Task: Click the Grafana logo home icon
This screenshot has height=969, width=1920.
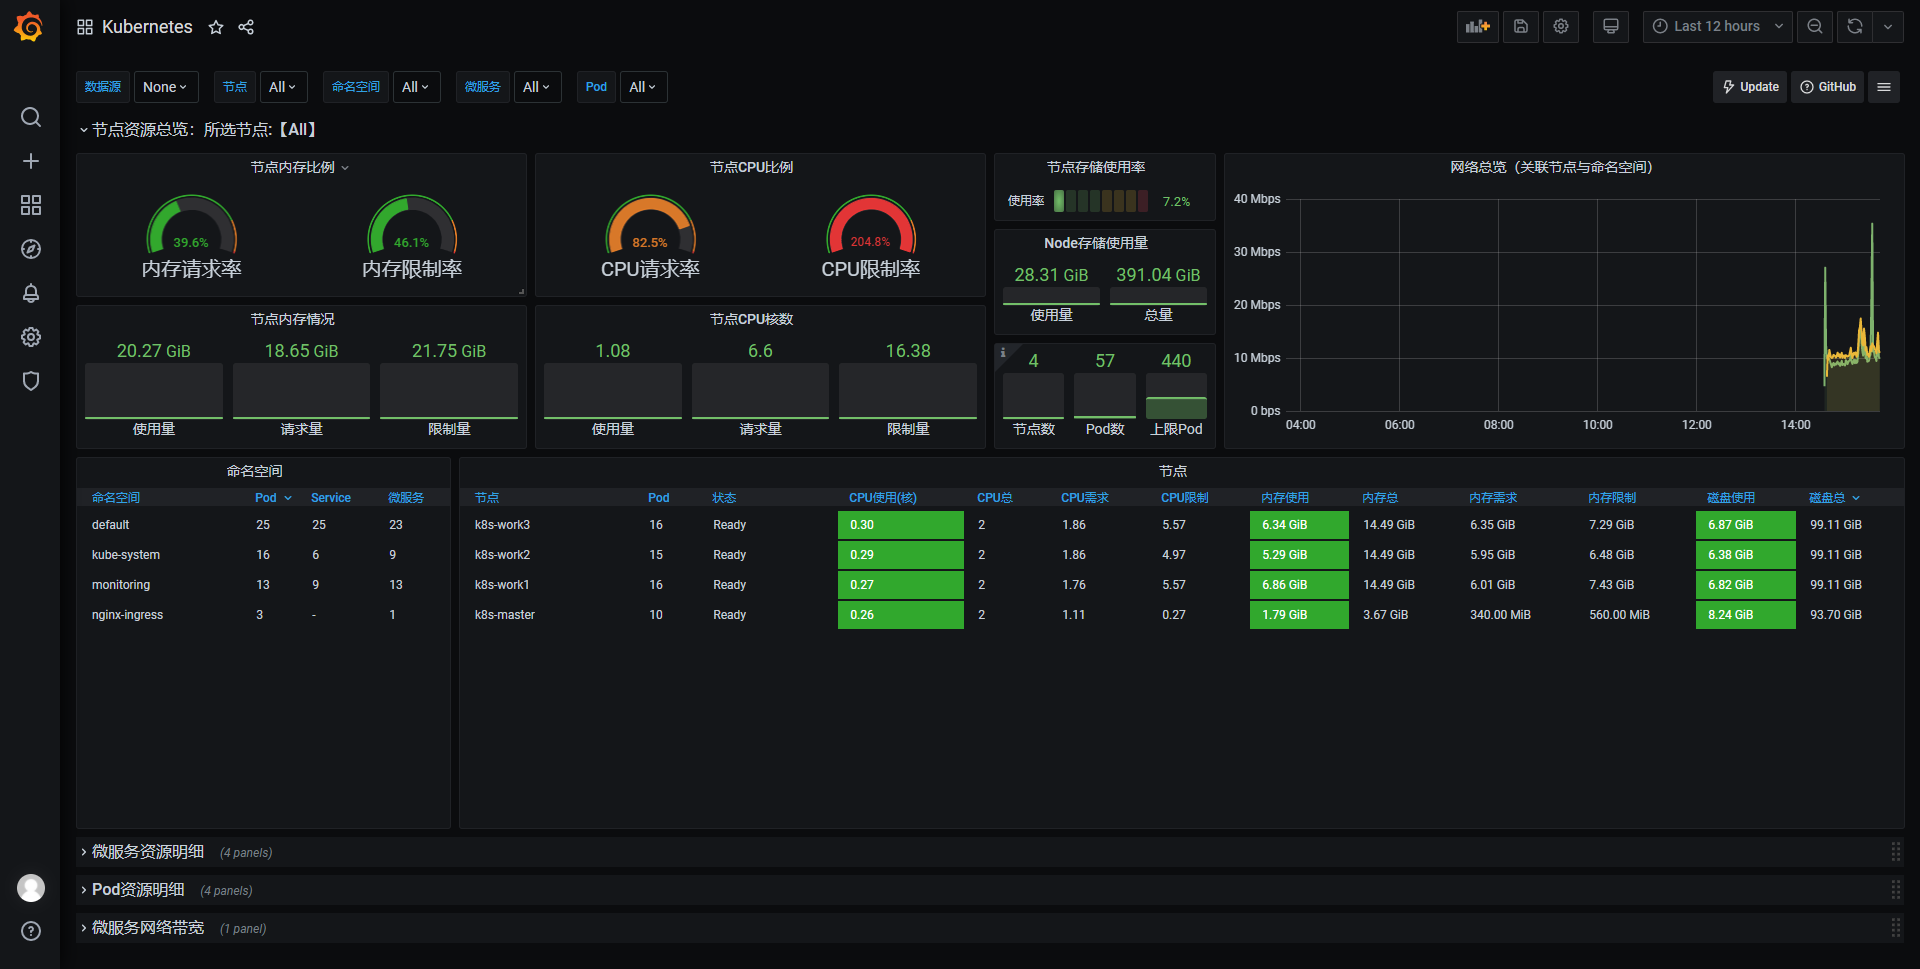Action: click(x=29, y=27)
